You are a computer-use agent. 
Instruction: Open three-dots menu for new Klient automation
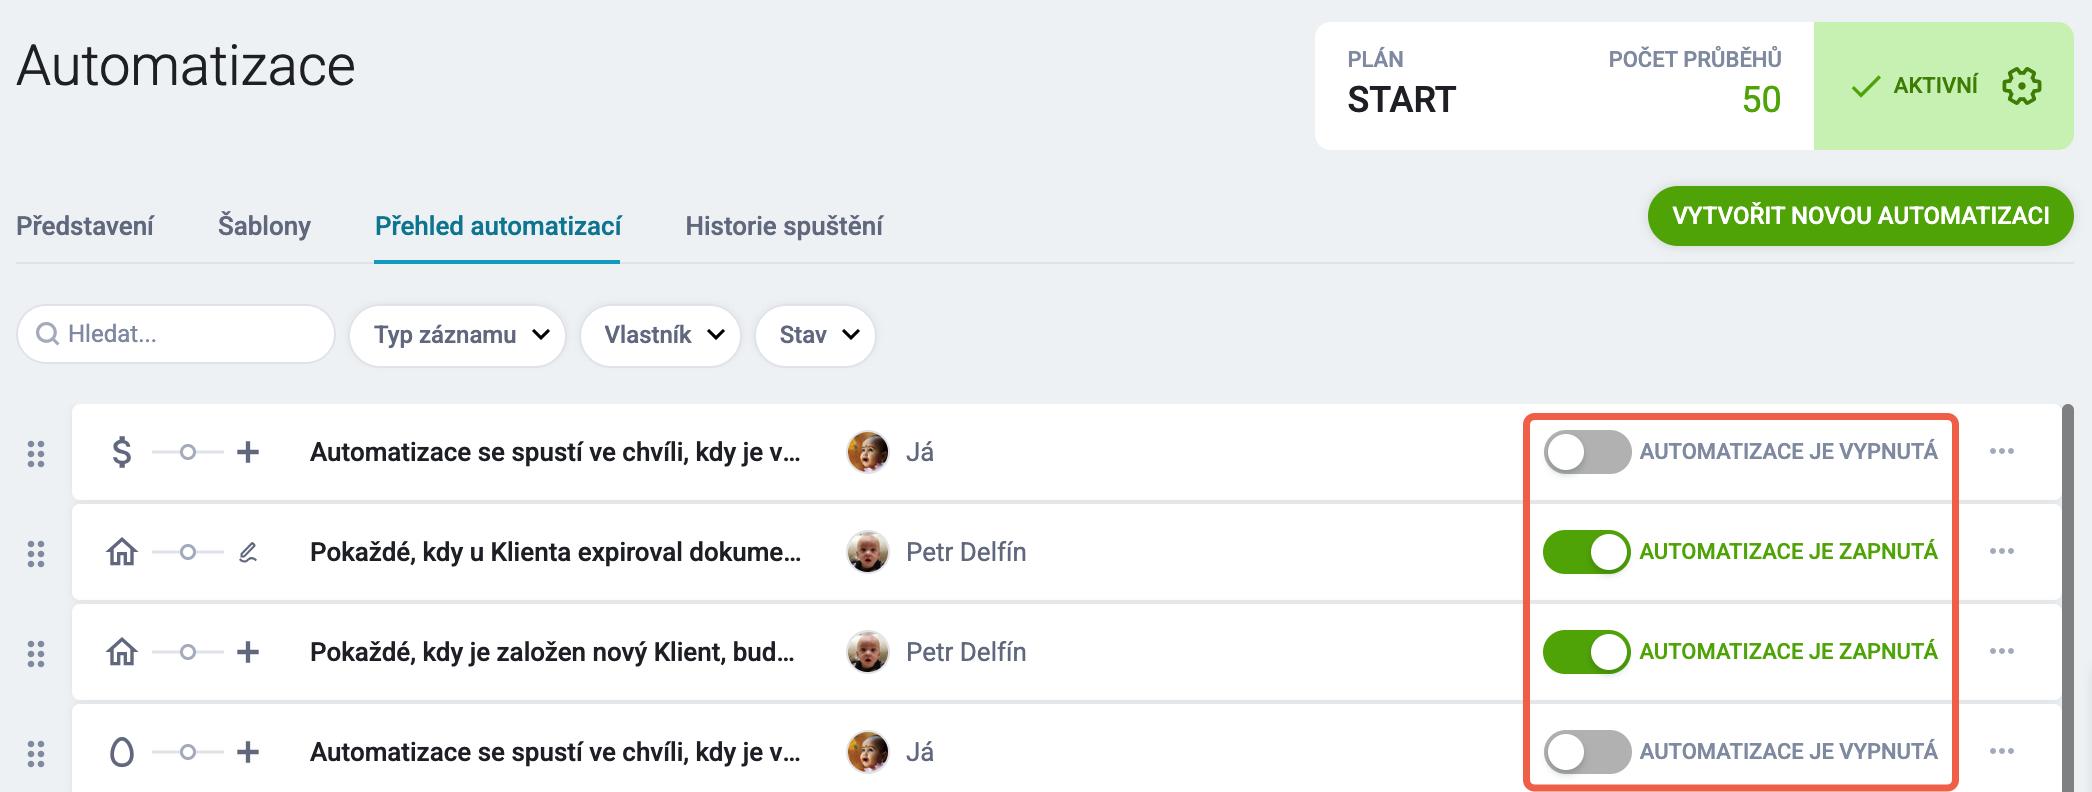[2002, 651]
